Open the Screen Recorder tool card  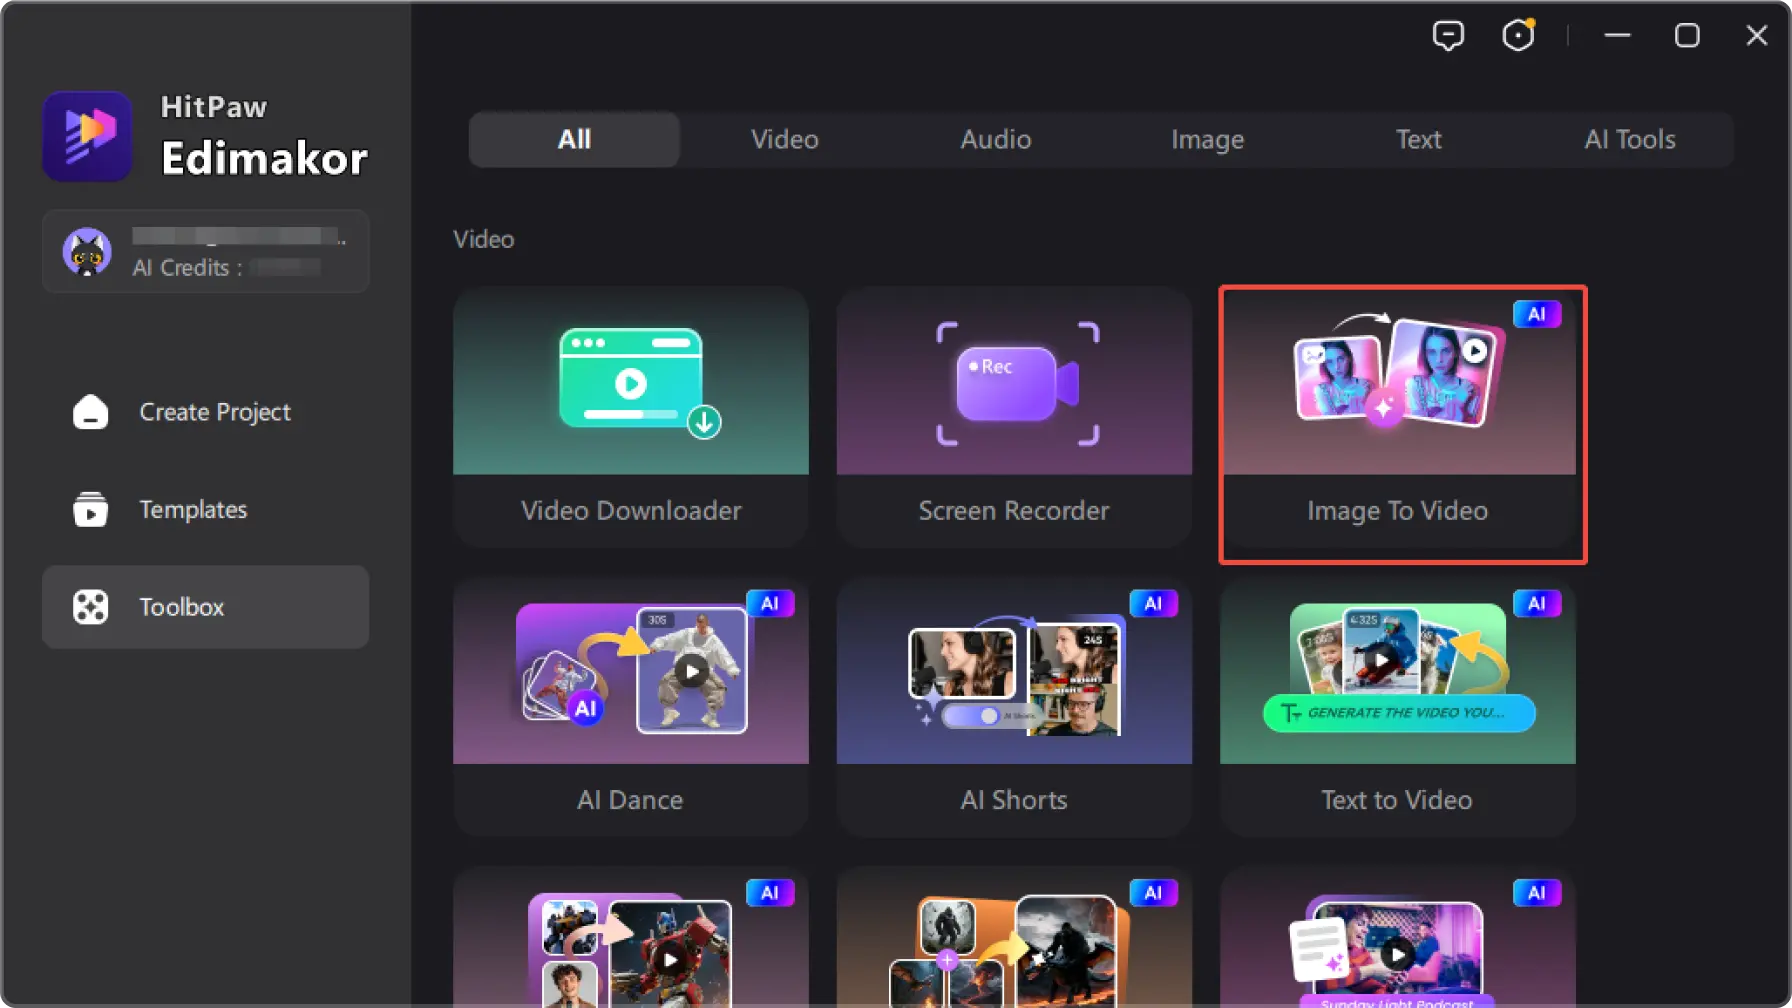coord(1014,417)
